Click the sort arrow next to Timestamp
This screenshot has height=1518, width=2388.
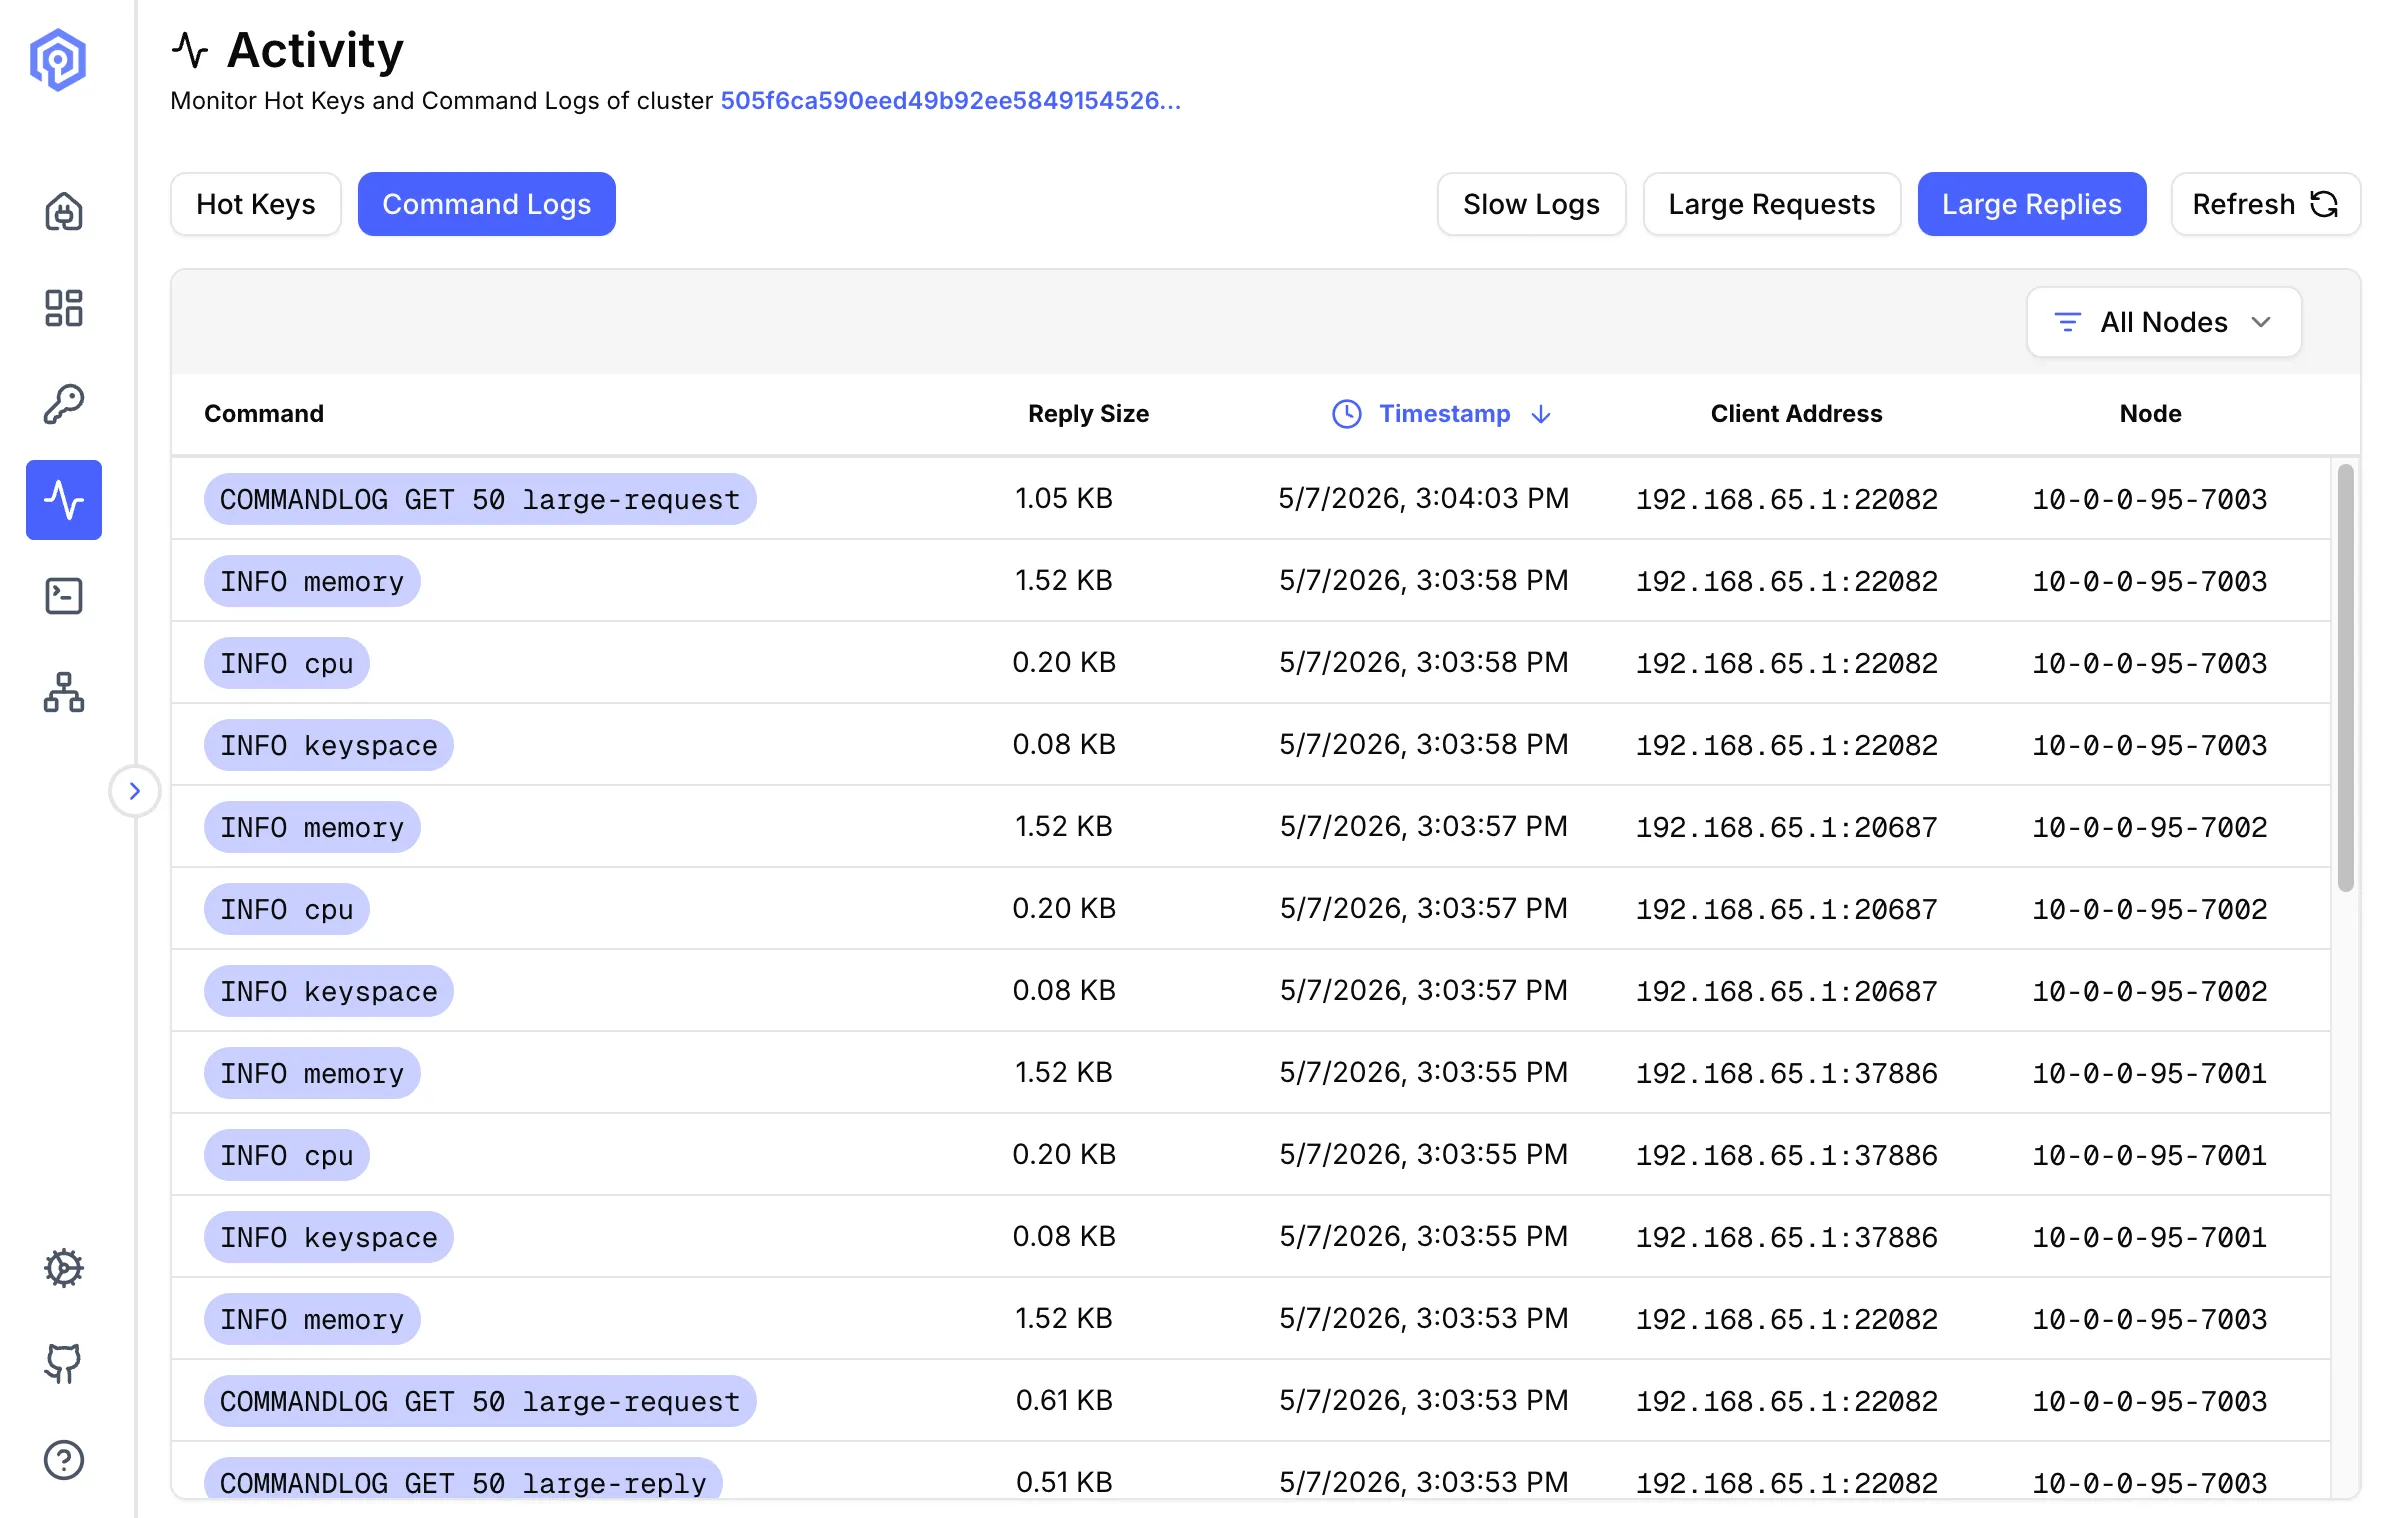click(1541, 414)
